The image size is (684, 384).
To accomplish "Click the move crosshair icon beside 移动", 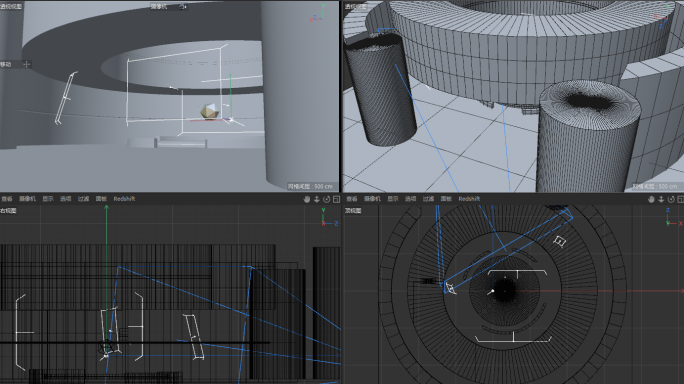I will pyautogui.click(x=27, y=65).
